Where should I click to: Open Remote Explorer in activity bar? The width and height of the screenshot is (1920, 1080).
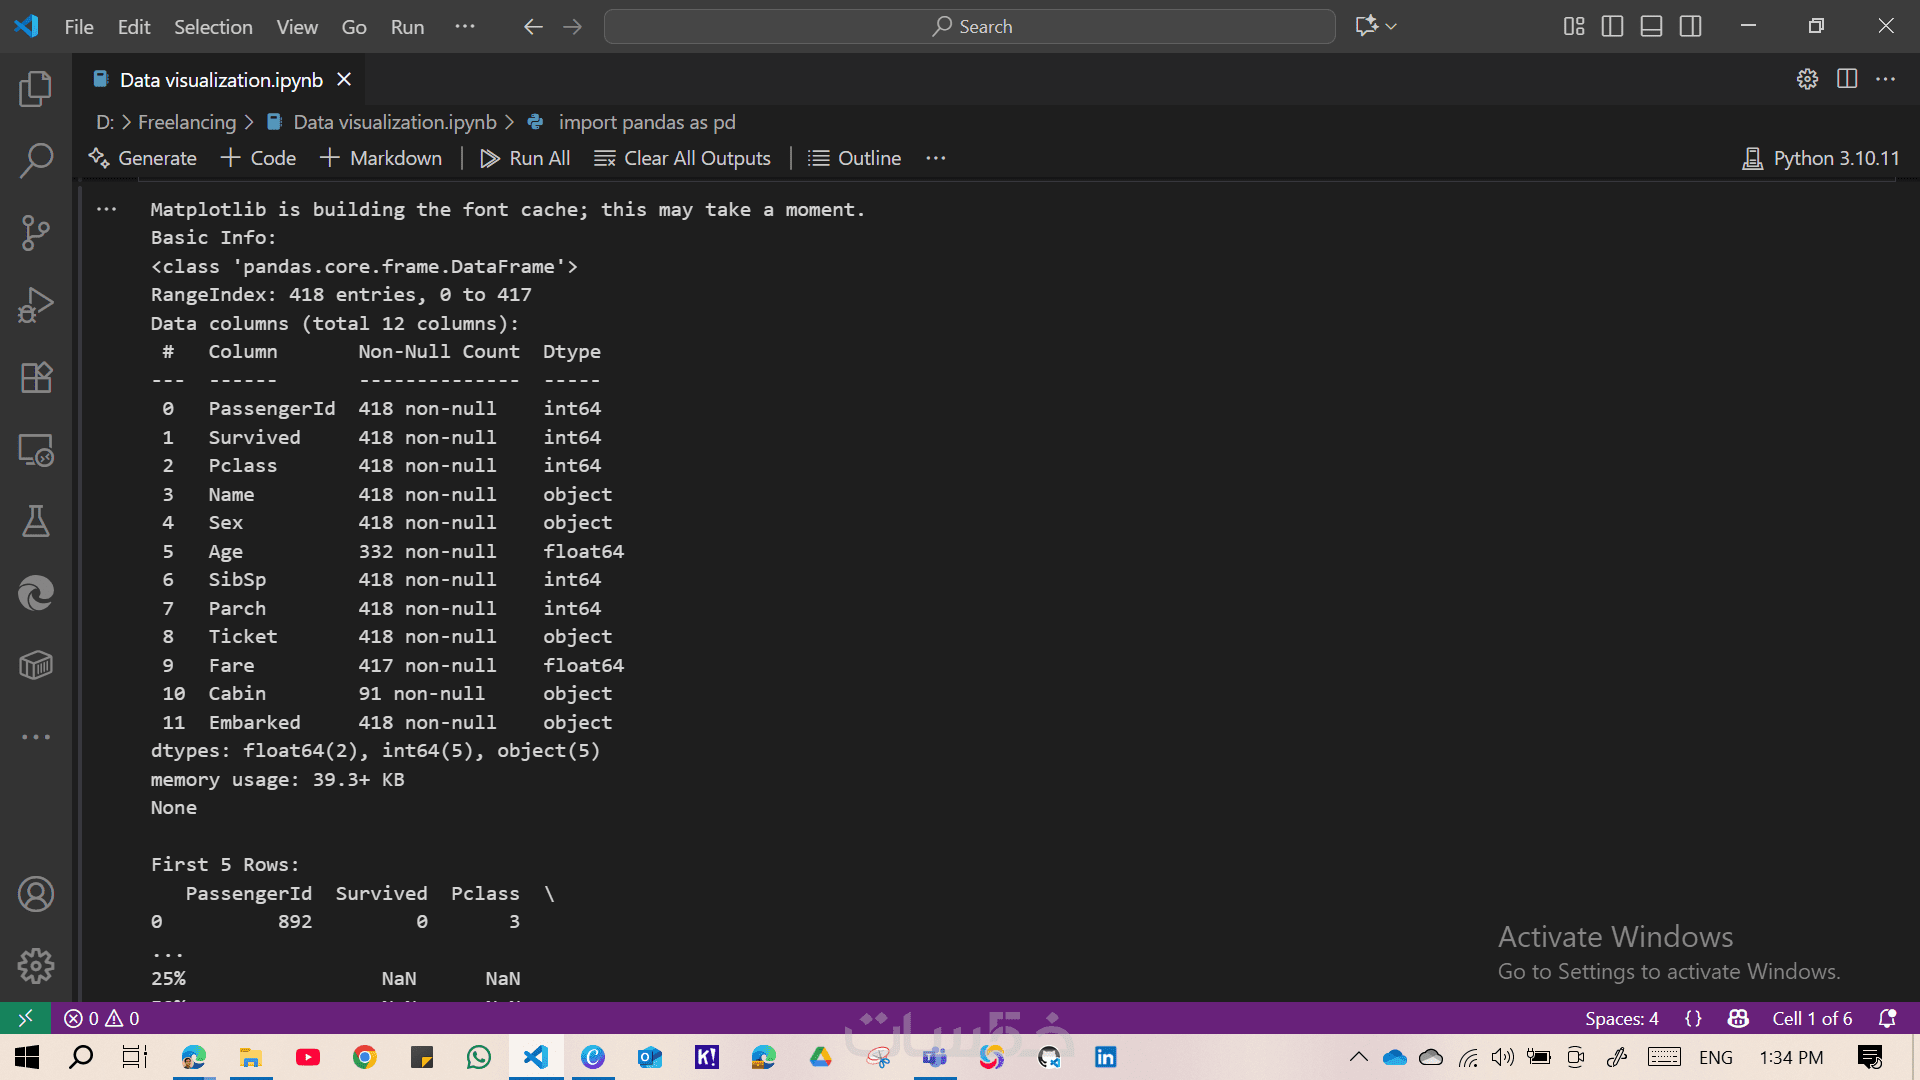coord(36,450)
